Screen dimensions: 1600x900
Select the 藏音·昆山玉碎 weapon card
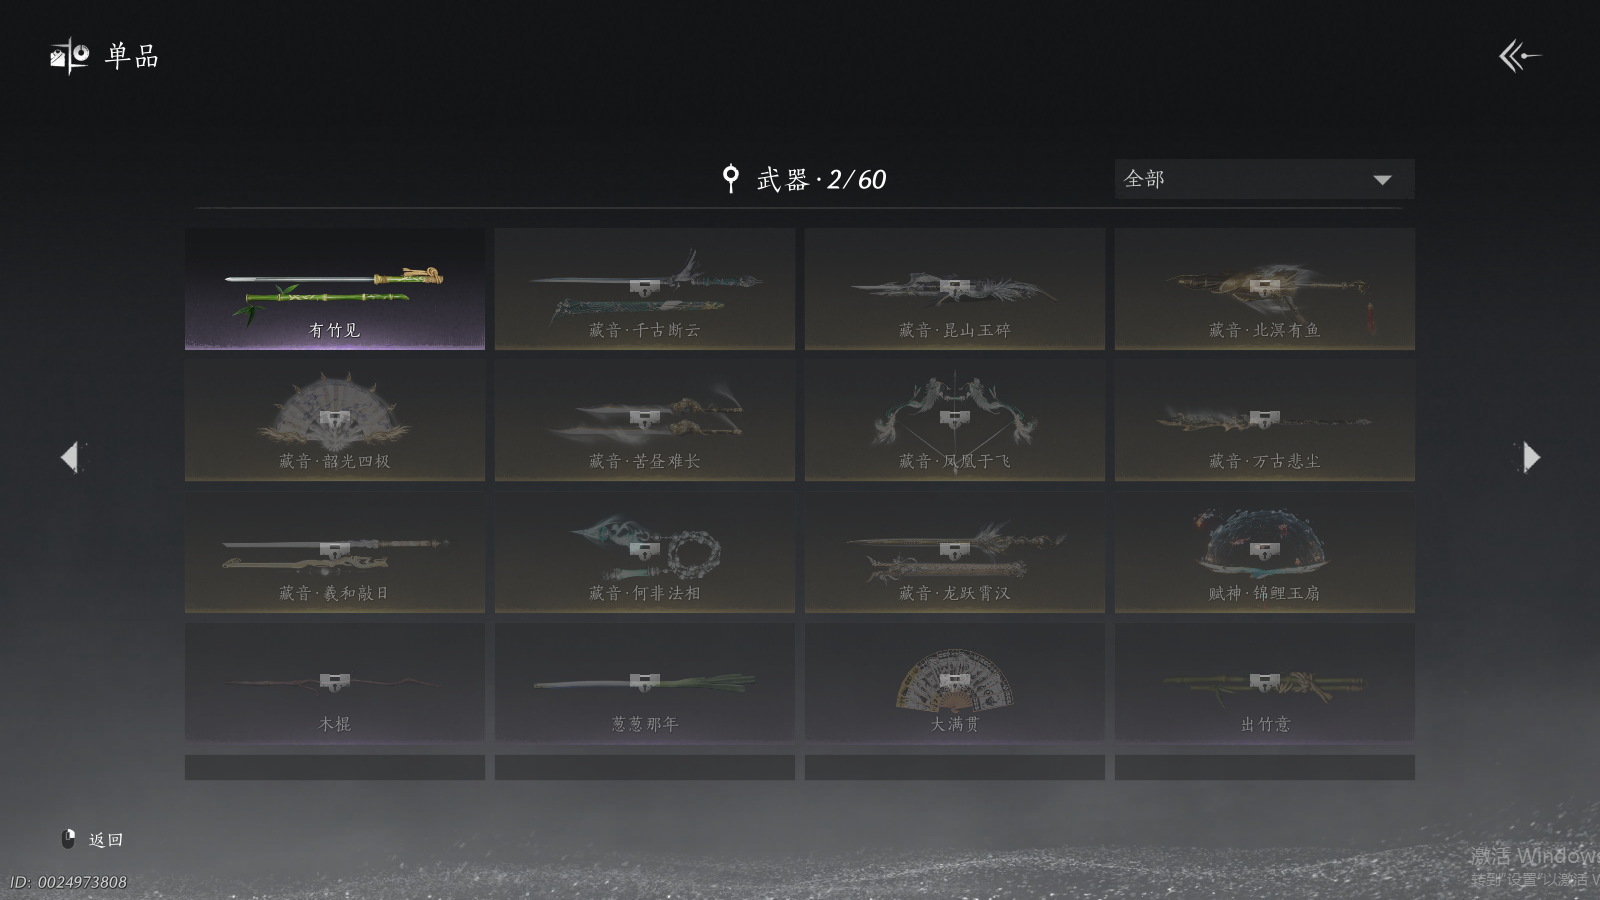[x=955, y=289]
